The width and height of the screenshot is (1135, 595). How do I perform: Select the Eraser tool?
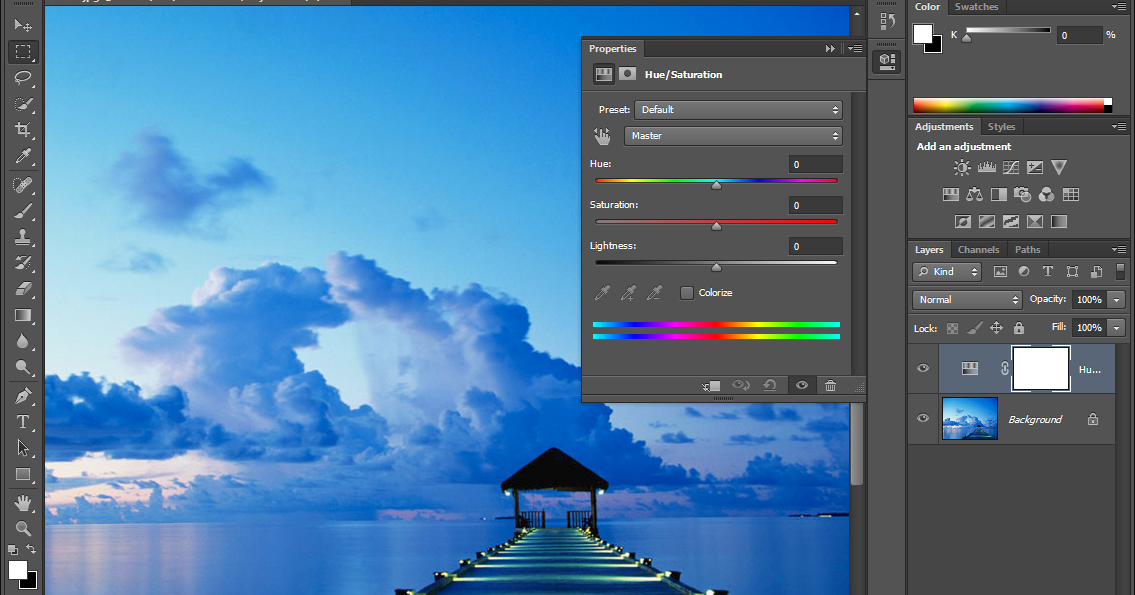click(x=23, y=289)
